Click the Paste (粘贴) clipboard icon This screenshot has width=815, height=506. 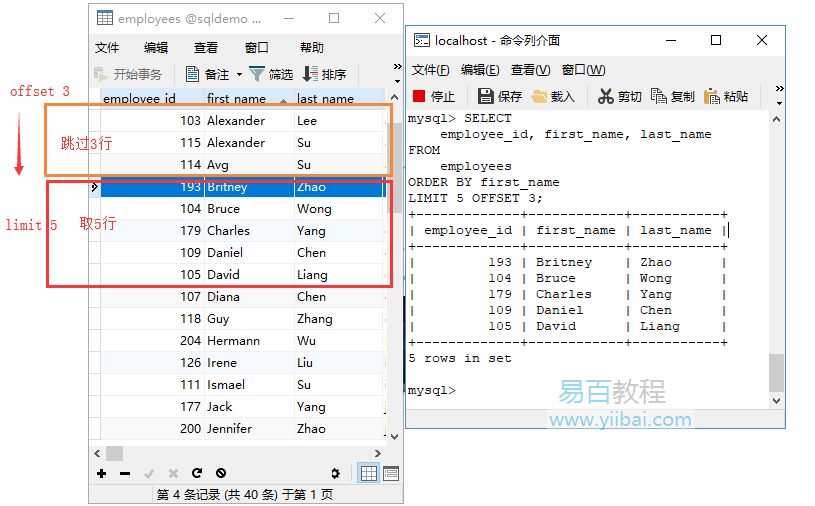tap(712, 97)
